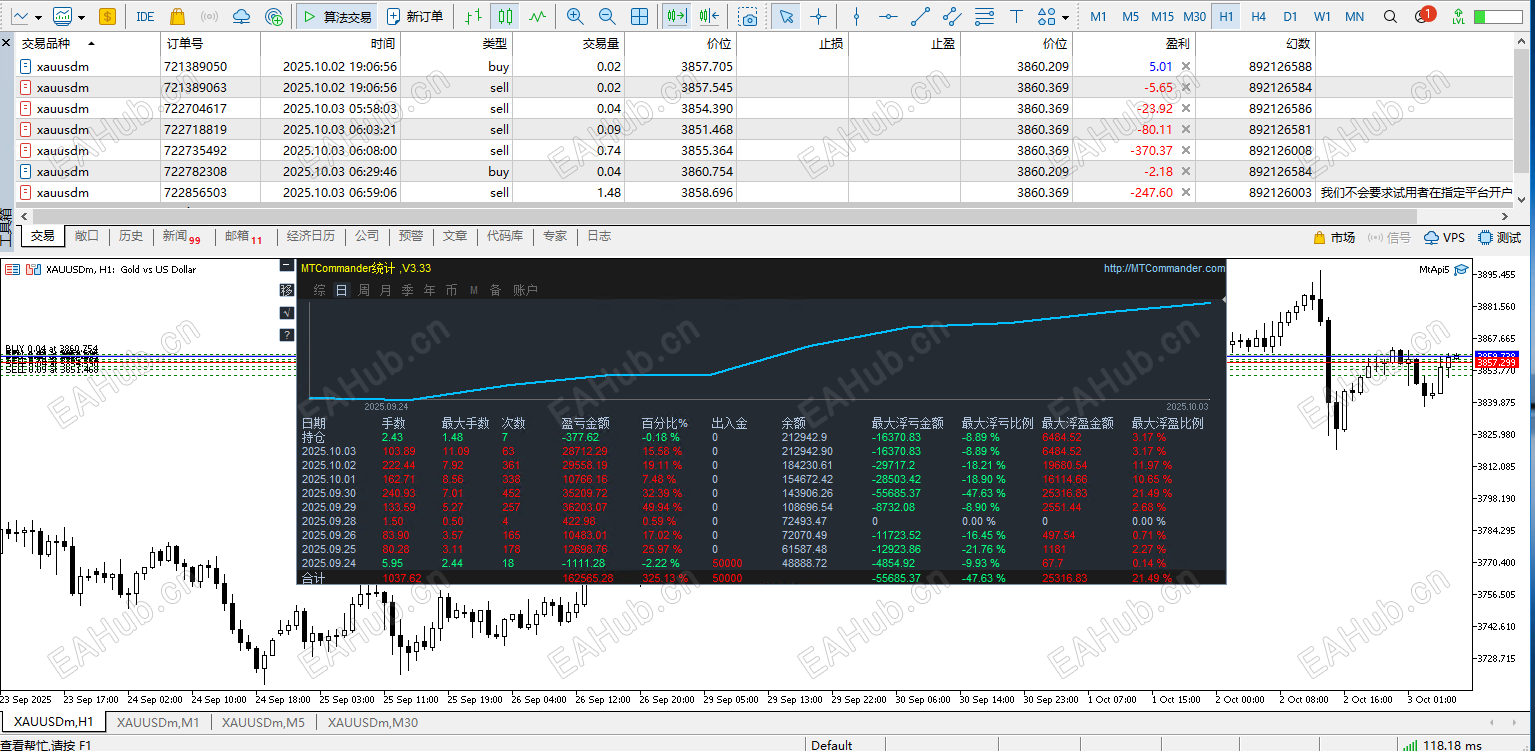
Task: Click the copy-trading signal add icon
Action: click(x=273, y=16)
